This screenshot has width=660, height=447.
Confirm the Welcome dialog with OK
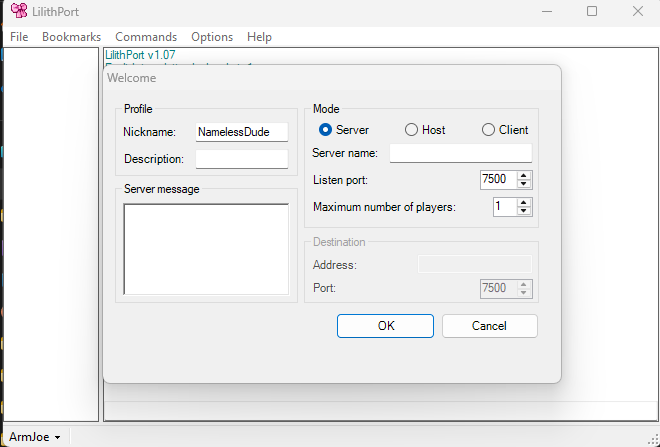[385, 326]
